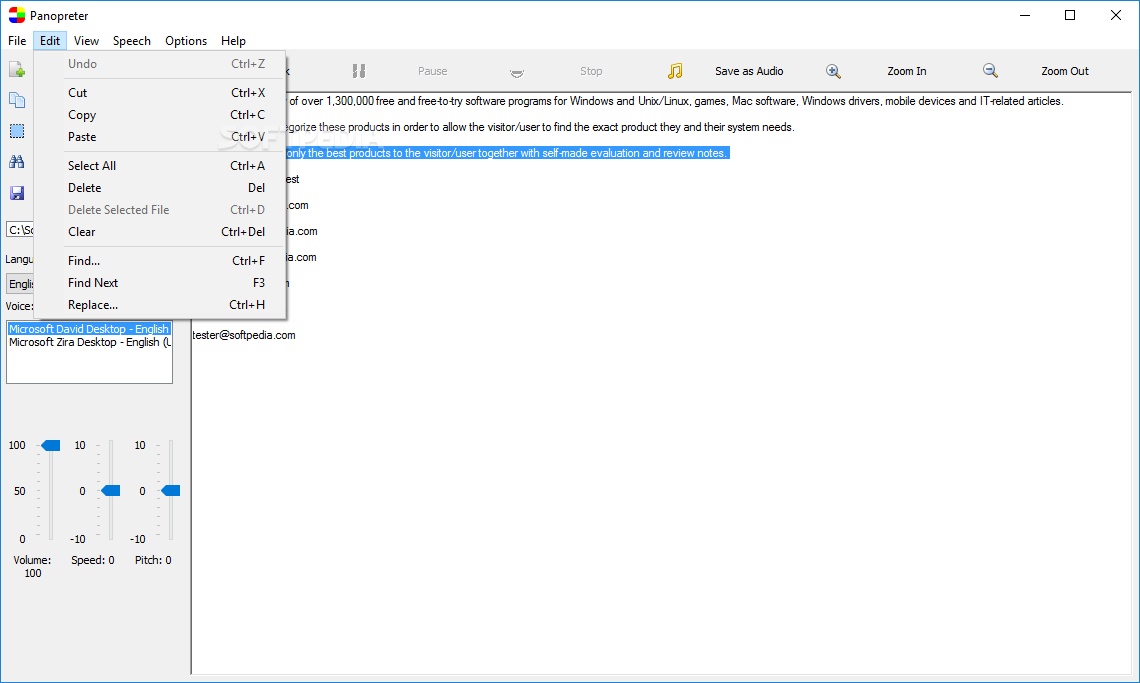Choose Copy from the Edit menu
The height and width of the screenshot is (683, 1140).
pyautogui.click(x=160, y=115)
